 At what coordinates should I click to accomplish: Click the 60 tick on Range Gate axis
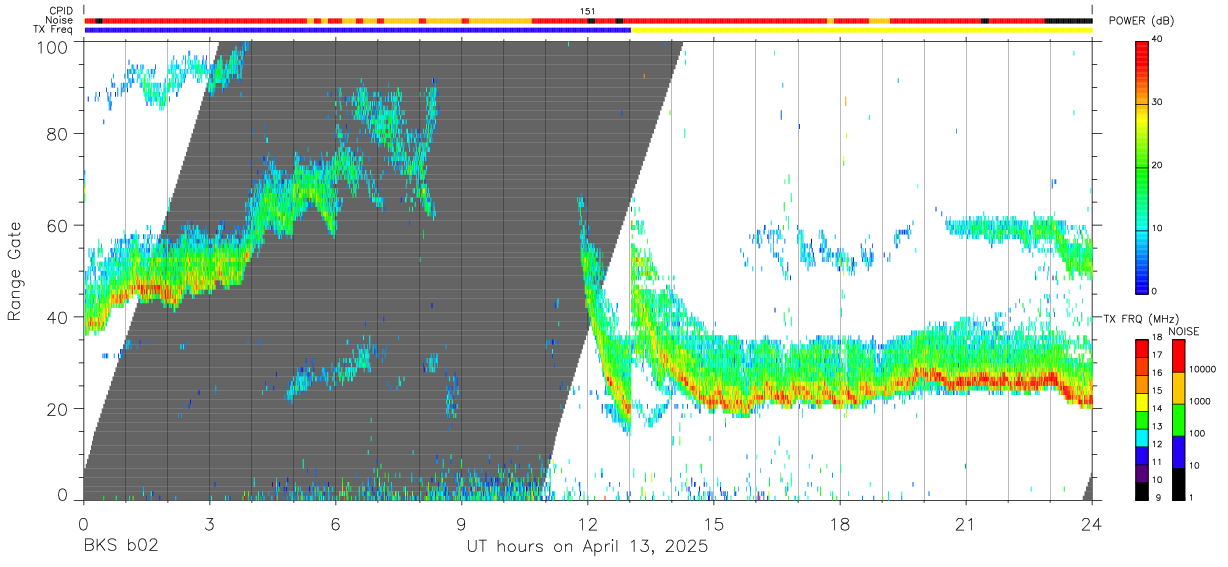pos(59,226)
